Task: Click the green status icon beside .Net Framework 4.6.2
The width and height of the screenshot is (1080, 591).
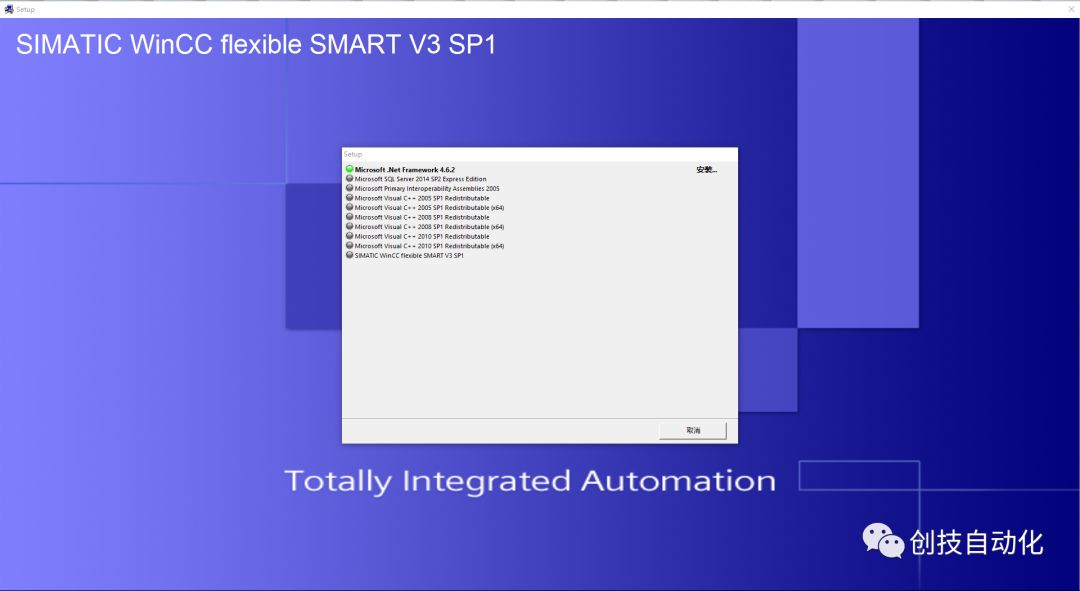Action: pos(349,169)
